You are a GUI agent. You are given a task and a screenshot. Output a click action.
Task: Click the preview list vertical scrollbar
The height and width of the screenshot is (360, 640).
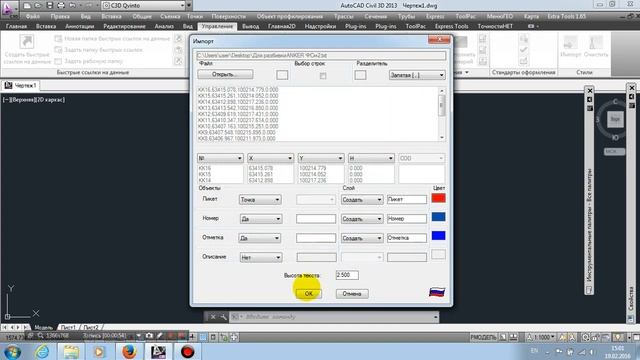click(442, 114)
